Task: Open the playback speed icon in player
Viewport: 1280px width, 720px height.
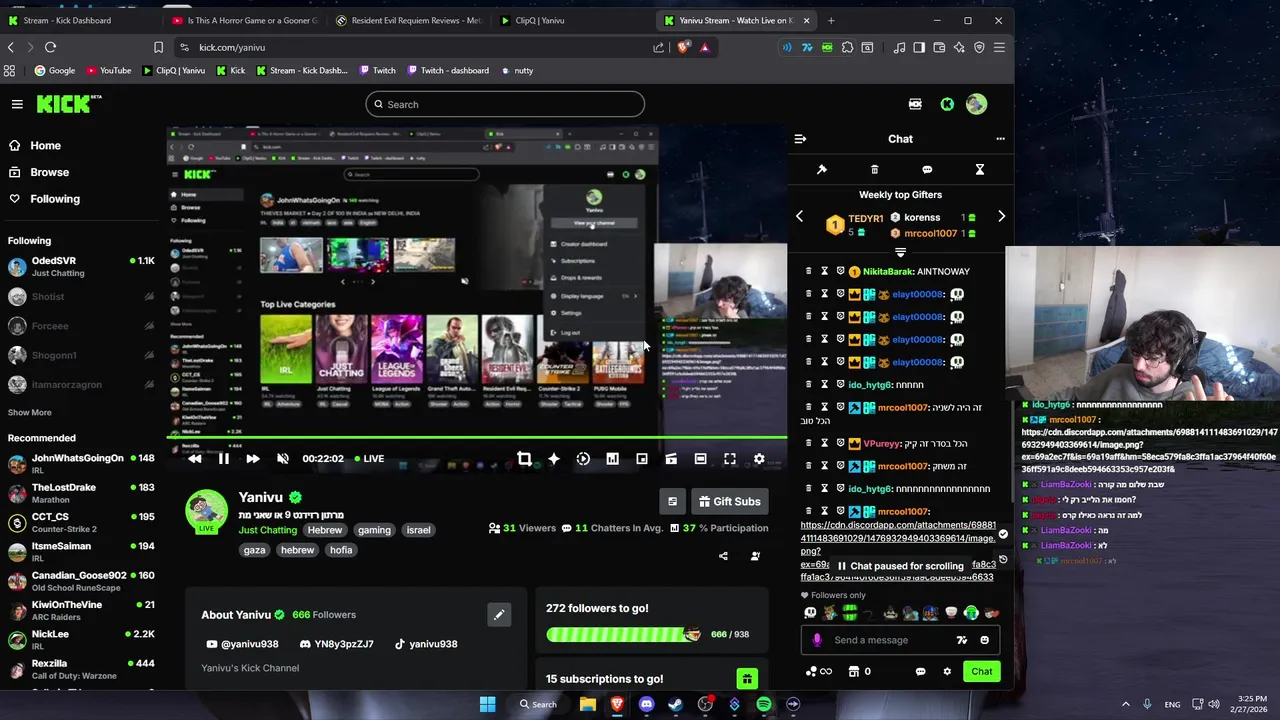Action: [583, 459]
